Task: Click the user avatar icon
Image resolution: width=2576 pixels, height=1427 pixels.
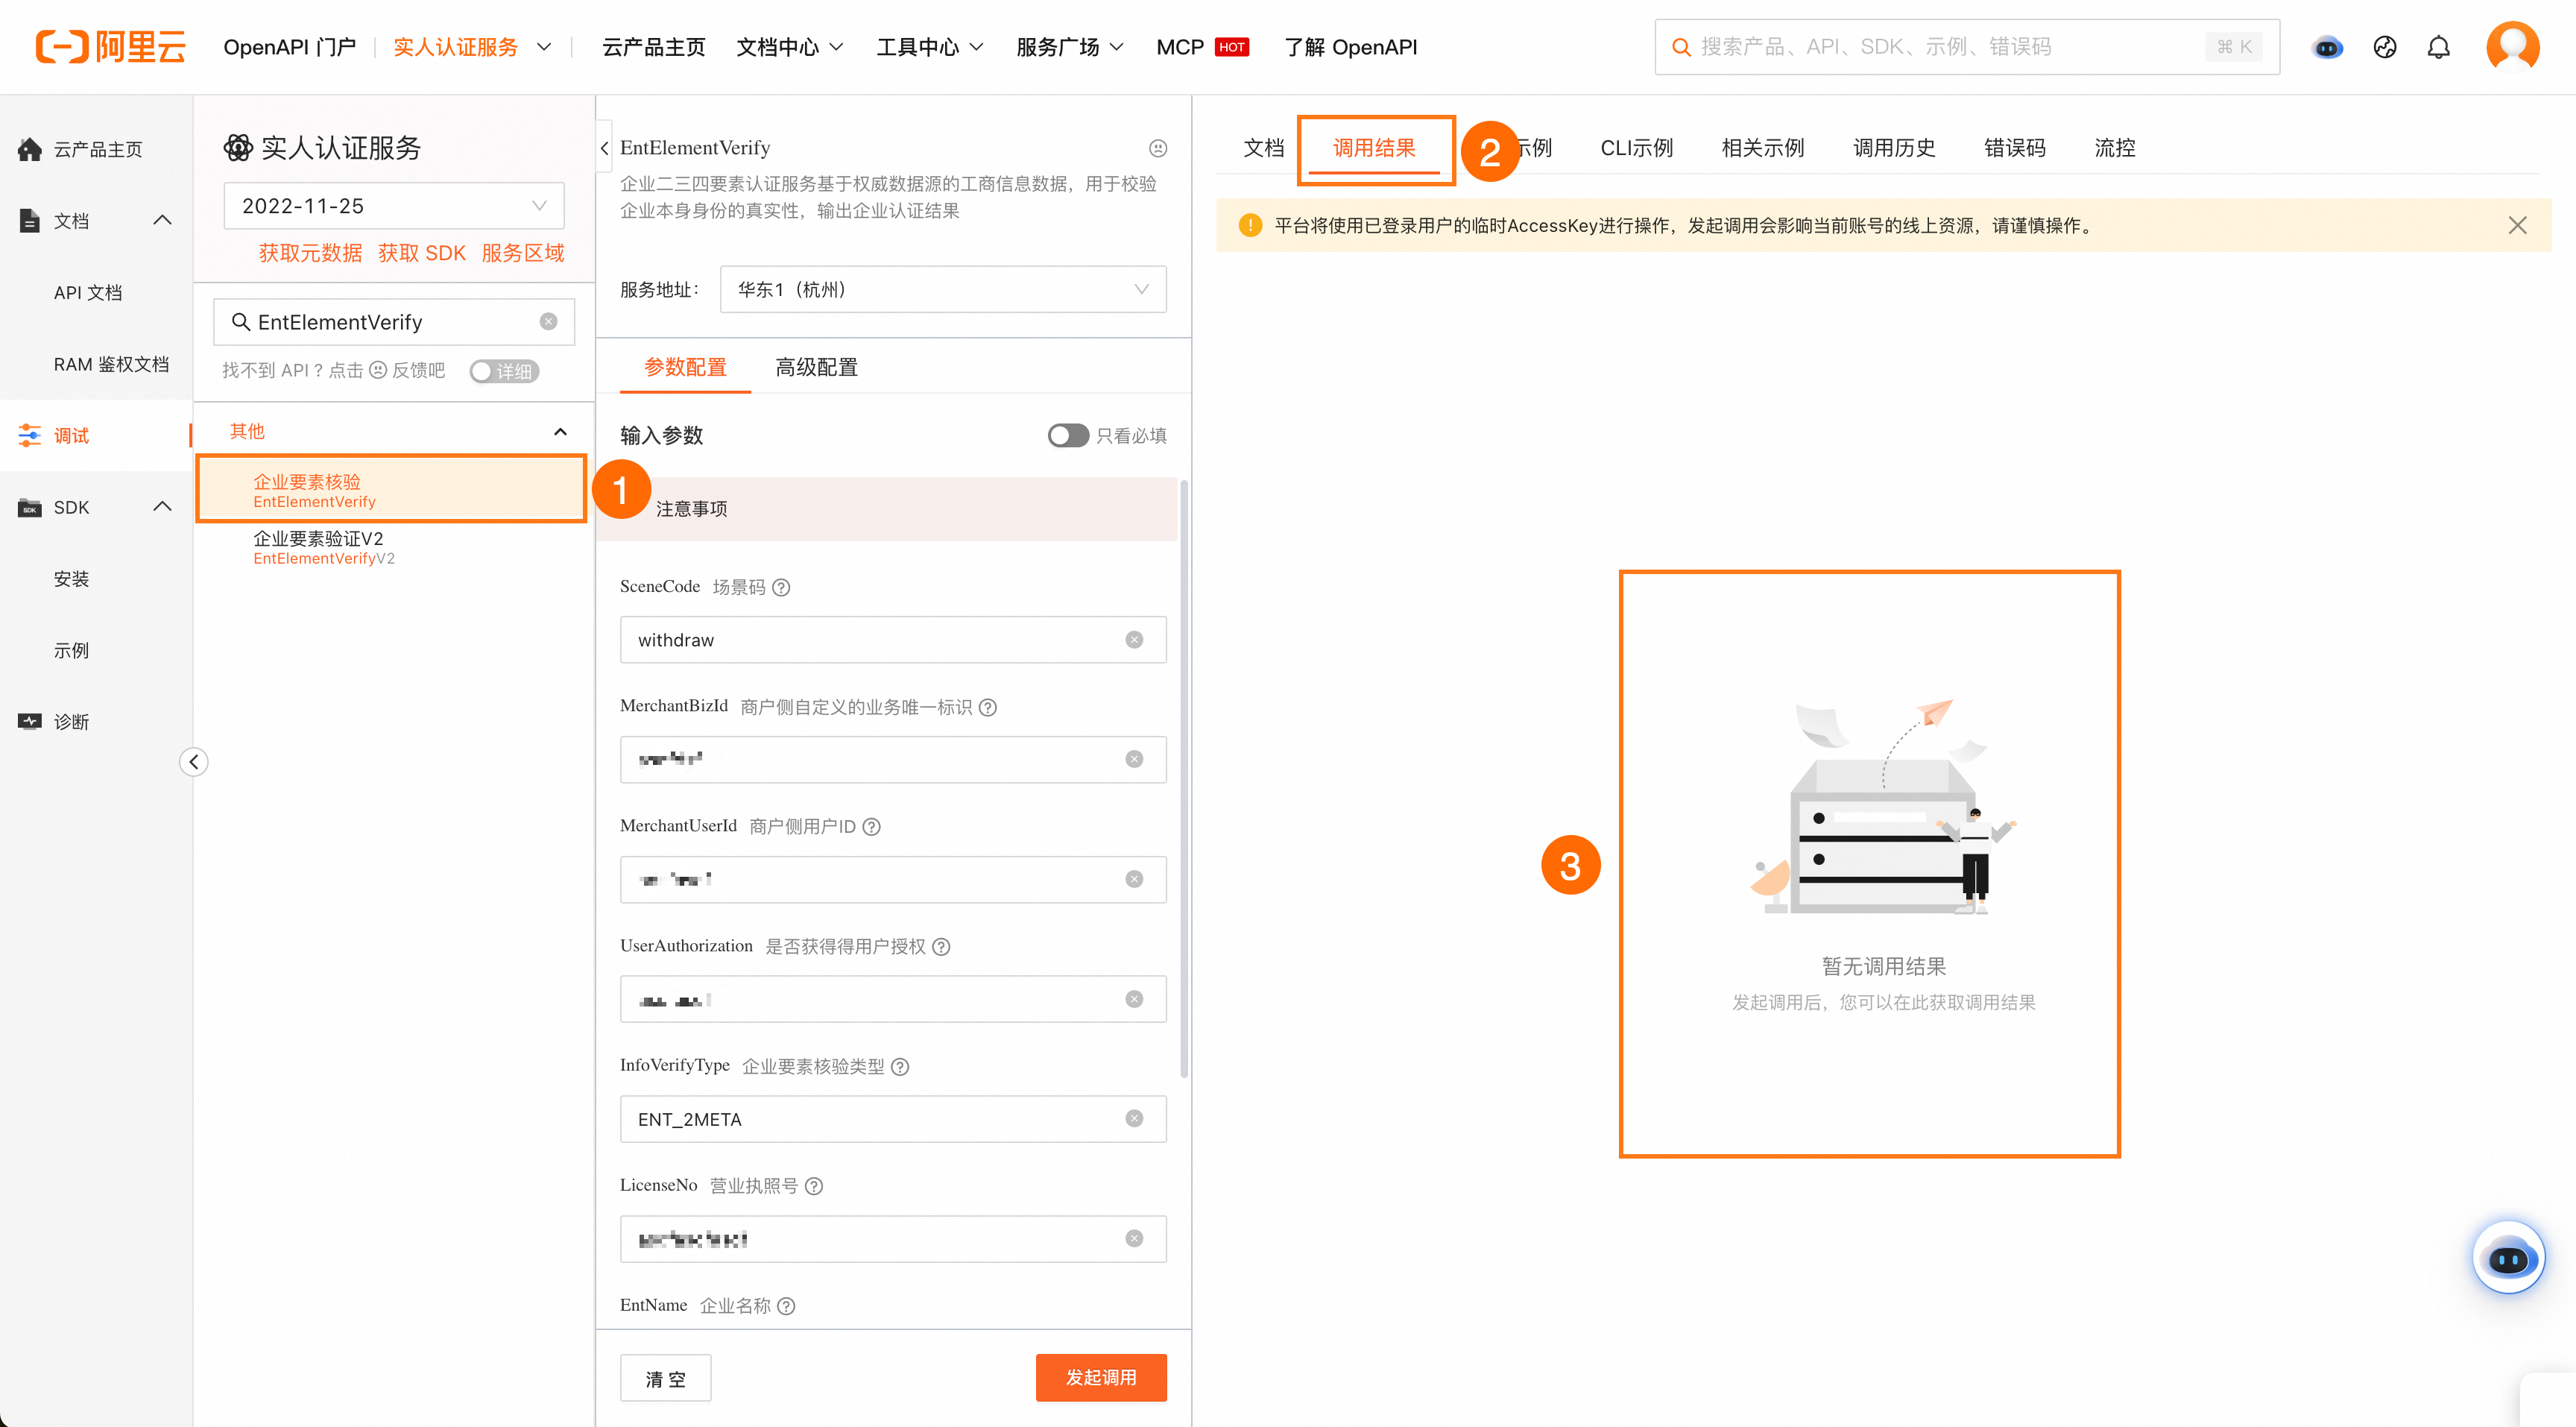Action: pos(2511,46)
